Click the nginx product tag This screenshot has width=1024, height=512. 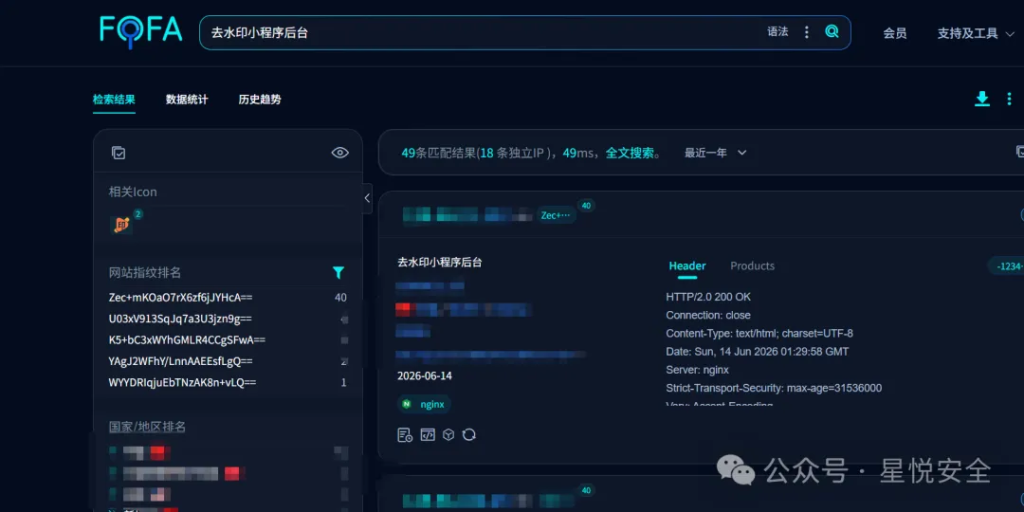(x=424, y=404)
